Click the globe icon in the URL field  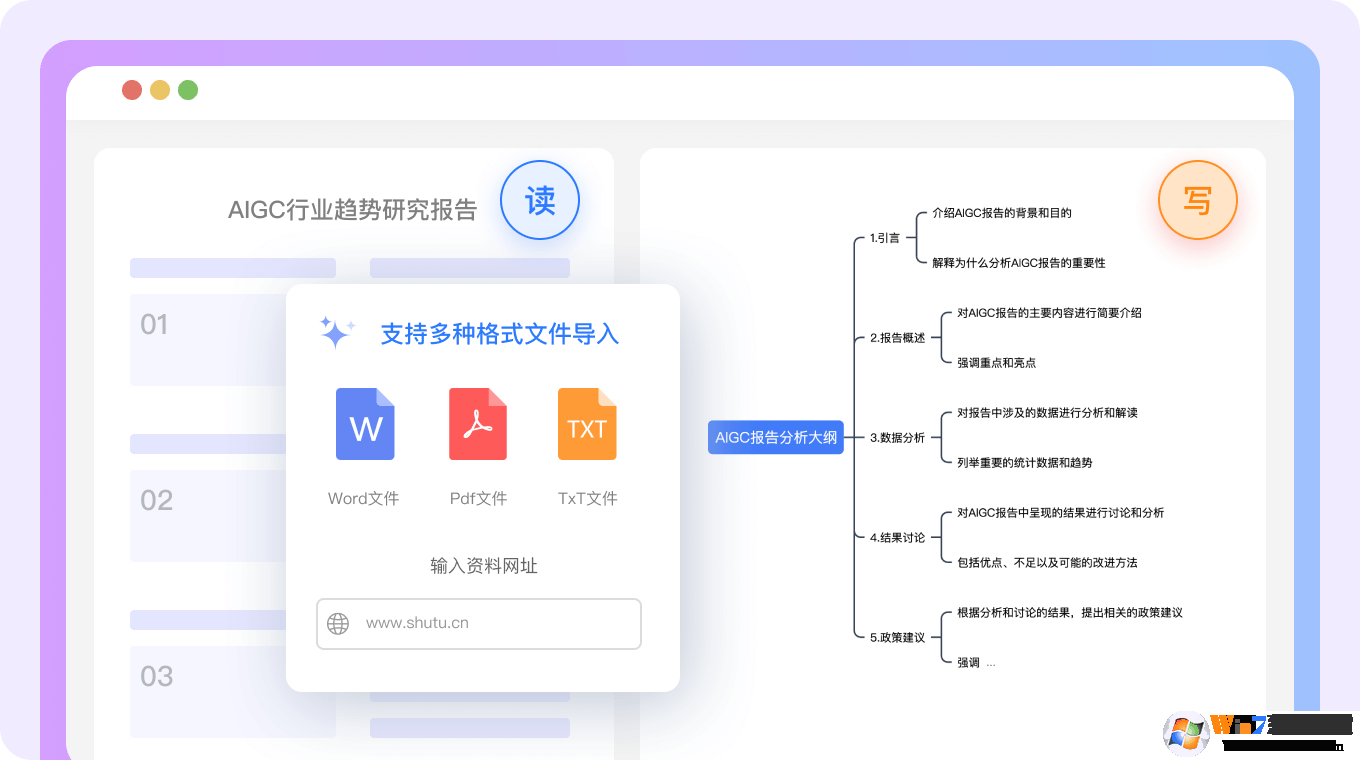point(338,623)
